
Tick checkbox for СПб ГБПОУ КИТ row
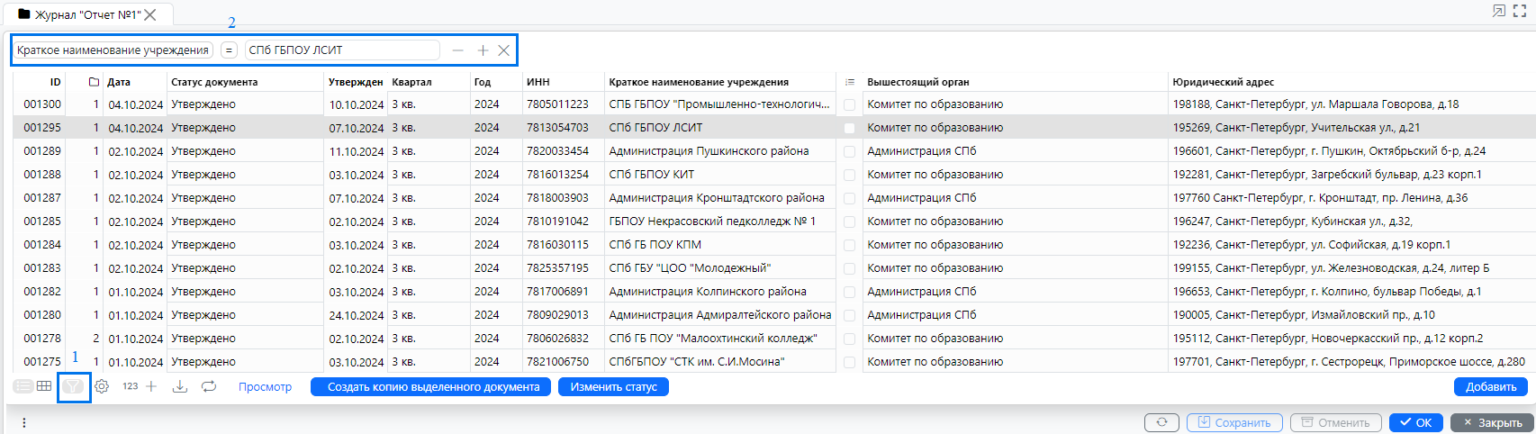(x=849, y=175)
